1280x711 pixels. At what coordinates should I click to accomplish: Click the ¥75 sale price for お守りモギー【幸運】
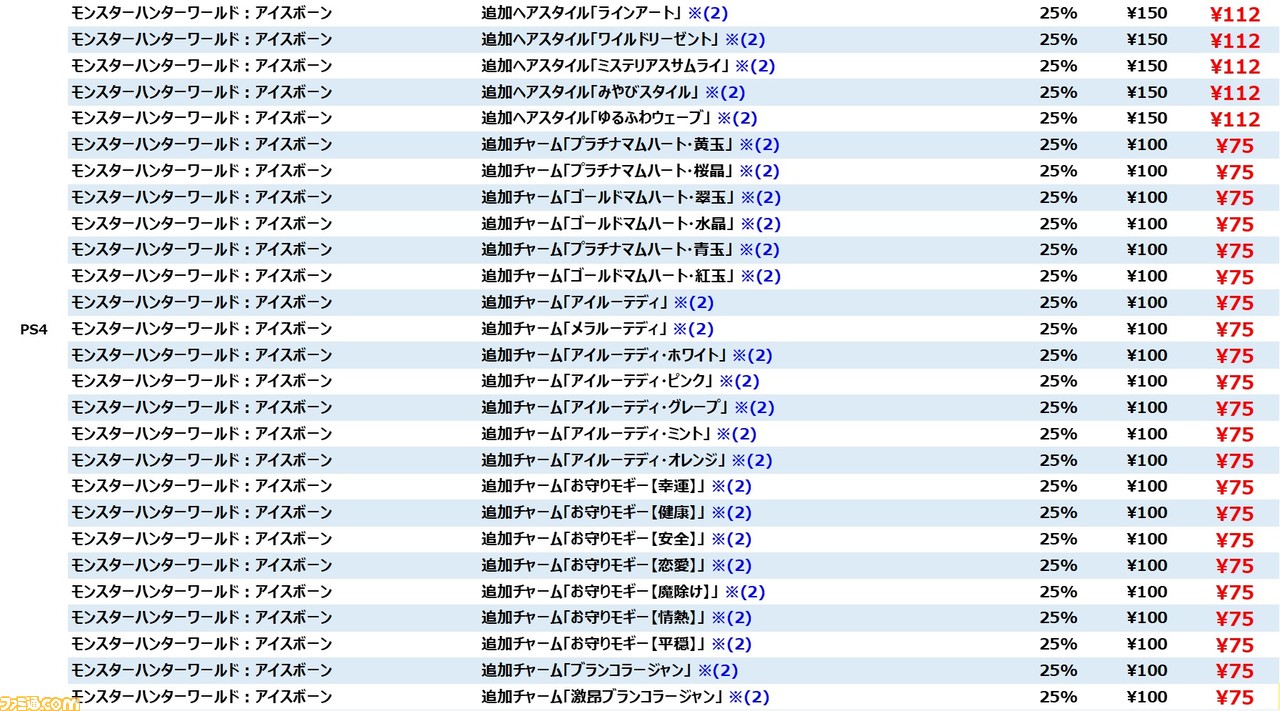1234,488
